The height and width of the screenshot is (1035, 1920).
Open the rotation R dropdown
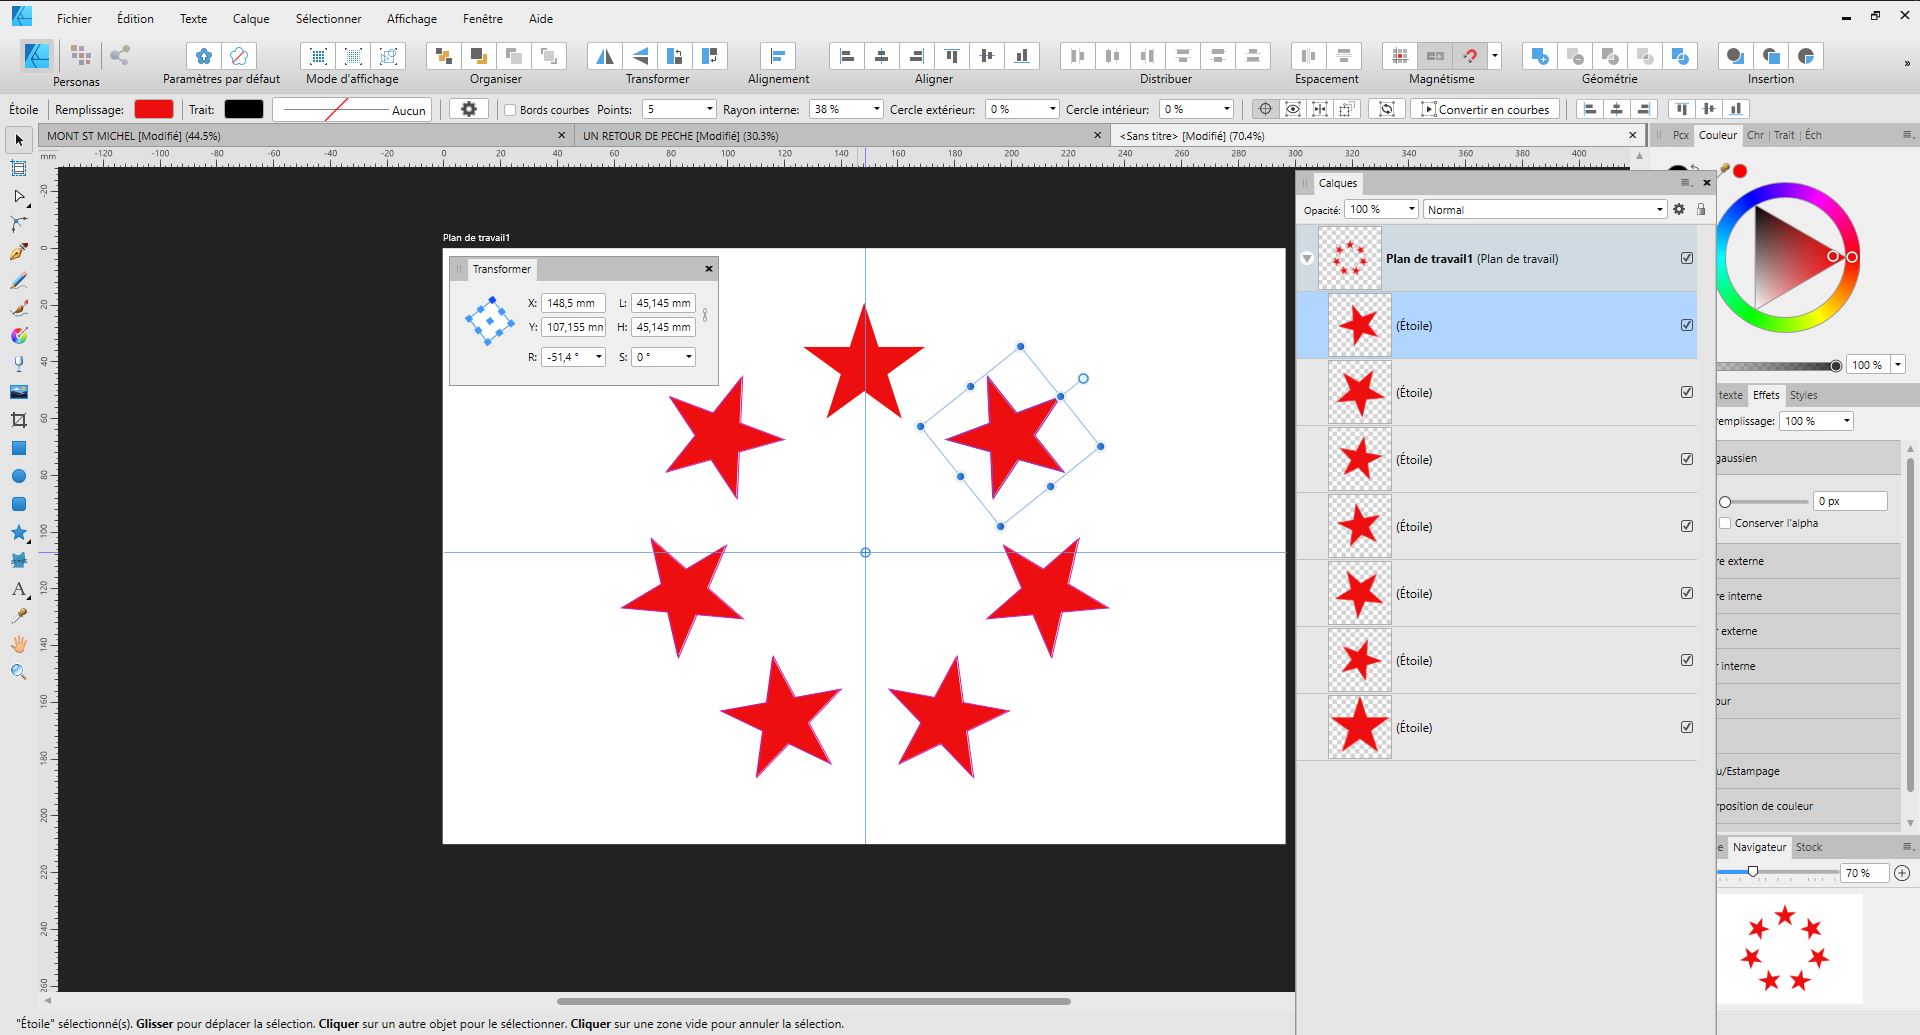pos(599,357)
